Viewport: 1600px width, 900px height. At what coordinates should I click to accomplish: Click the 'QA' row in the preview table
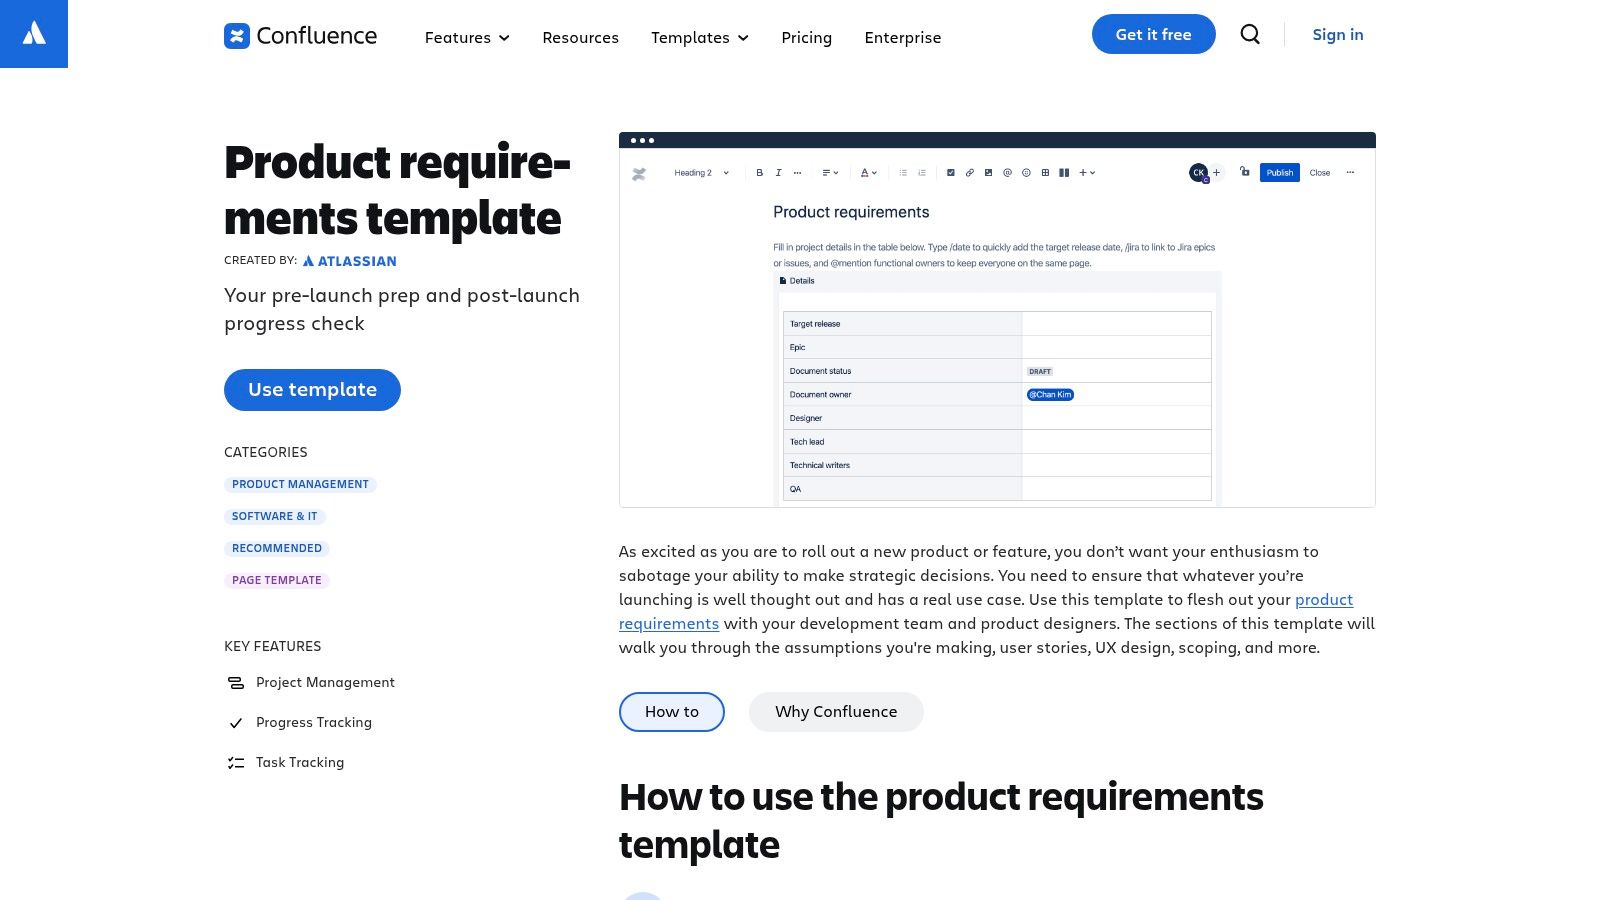(x=997, y=489)
